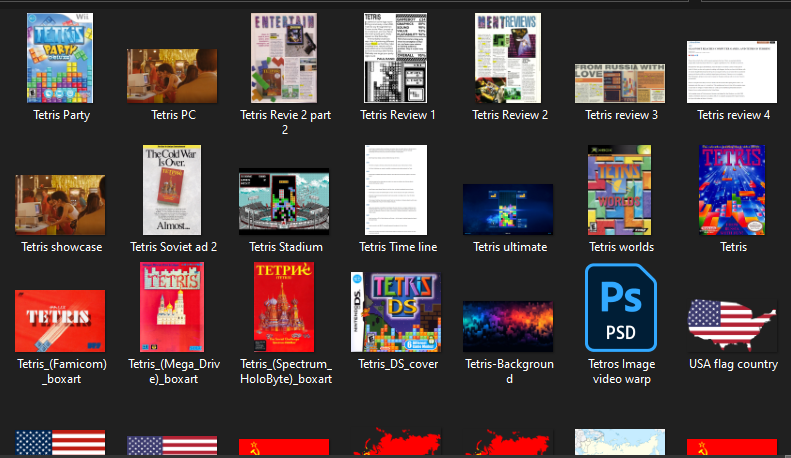Image resolution: width=791 pixels, height=458 pixels.
Task: Select Tetris Spectrum HoloByte boxart thumbnail
Action: pyautogui.click(x=284, y=307)
